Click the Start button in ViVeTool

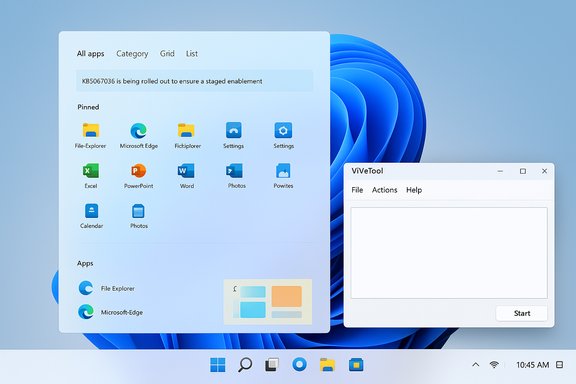click(x=522, y=313)
